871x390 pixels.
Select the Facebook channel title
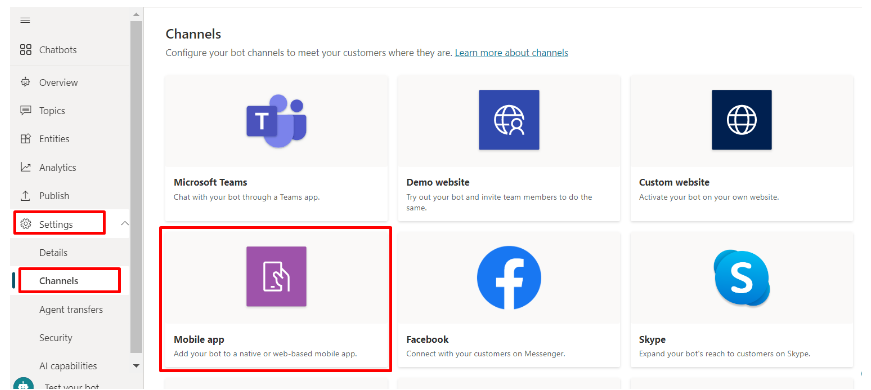point(427,340)
